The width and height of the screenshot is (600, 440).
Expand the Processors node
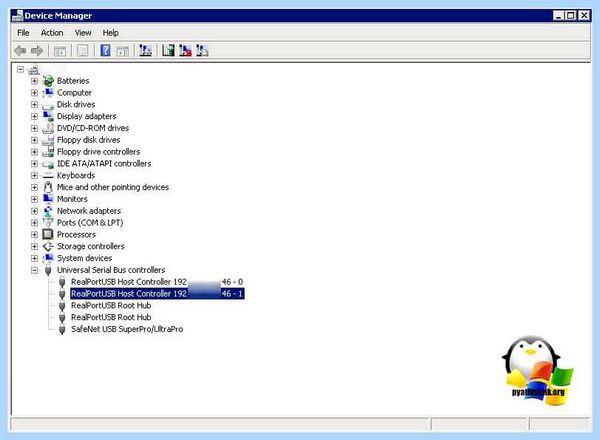tap(34, 235)
